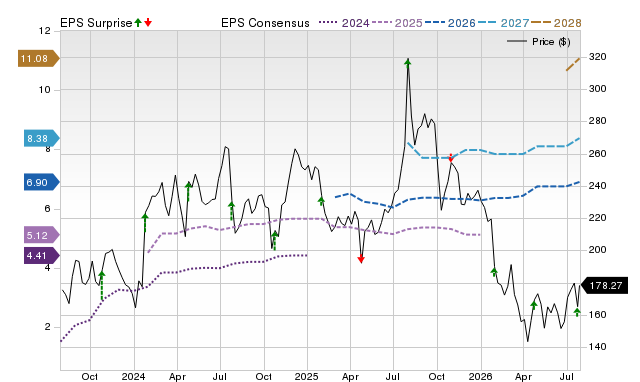Image resolution: width=640 pixels, height=382 pixels.
Task: Click the 12 EPS axis label
Action: [45, 31]
